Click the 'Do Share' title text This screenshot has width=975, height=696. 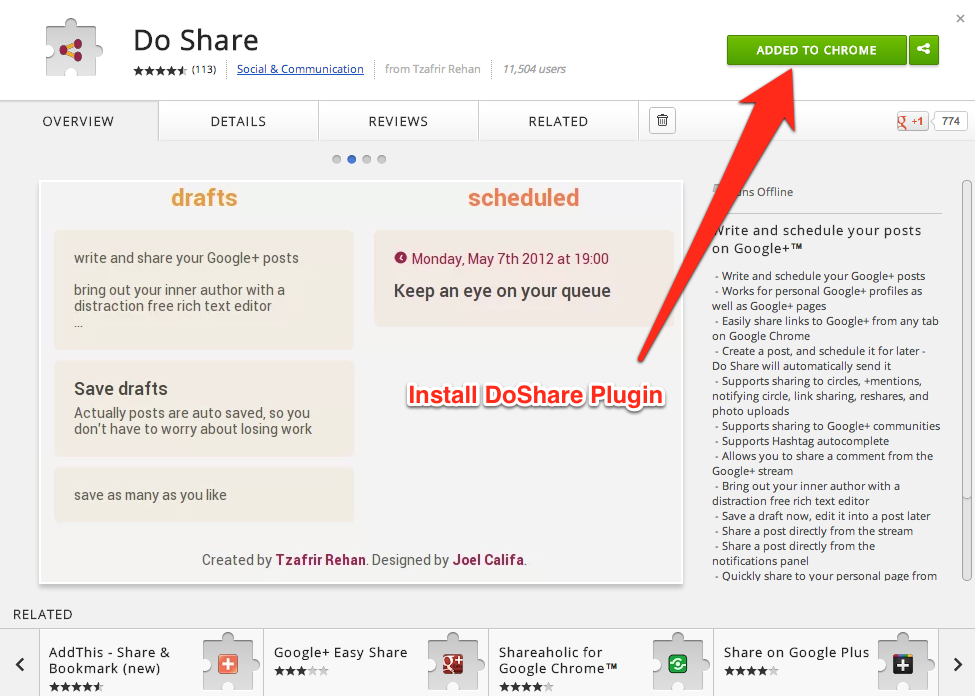(196, 40)
